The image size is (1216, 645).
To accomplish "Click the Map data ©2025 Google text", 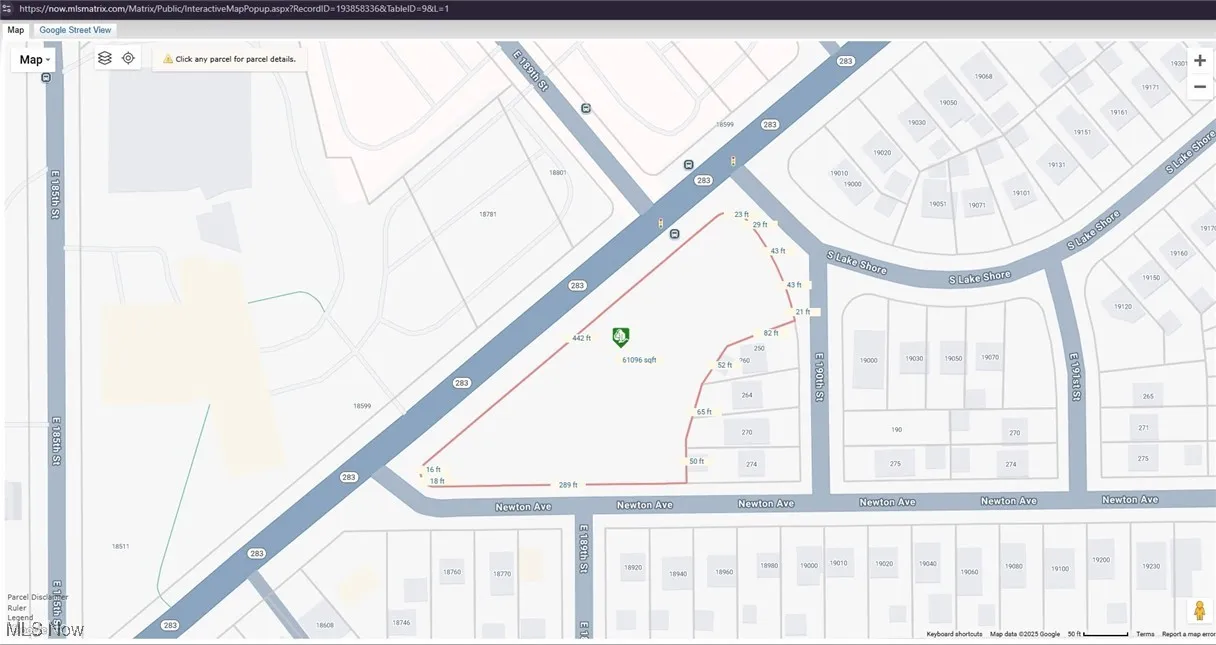I will coord(1025,634).
